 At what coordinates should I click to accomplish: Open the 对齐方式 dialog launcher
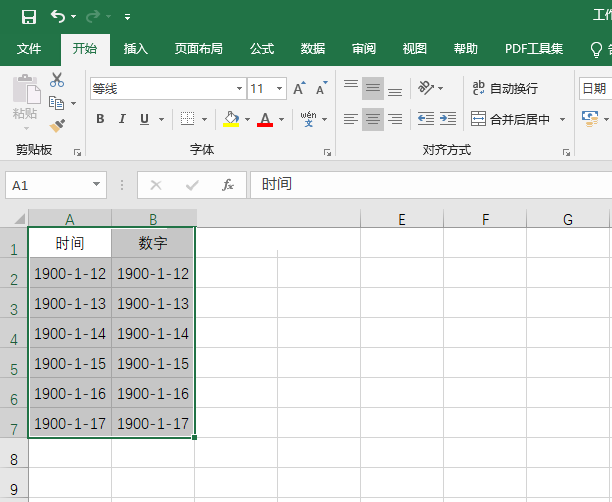tap(566, 152)
